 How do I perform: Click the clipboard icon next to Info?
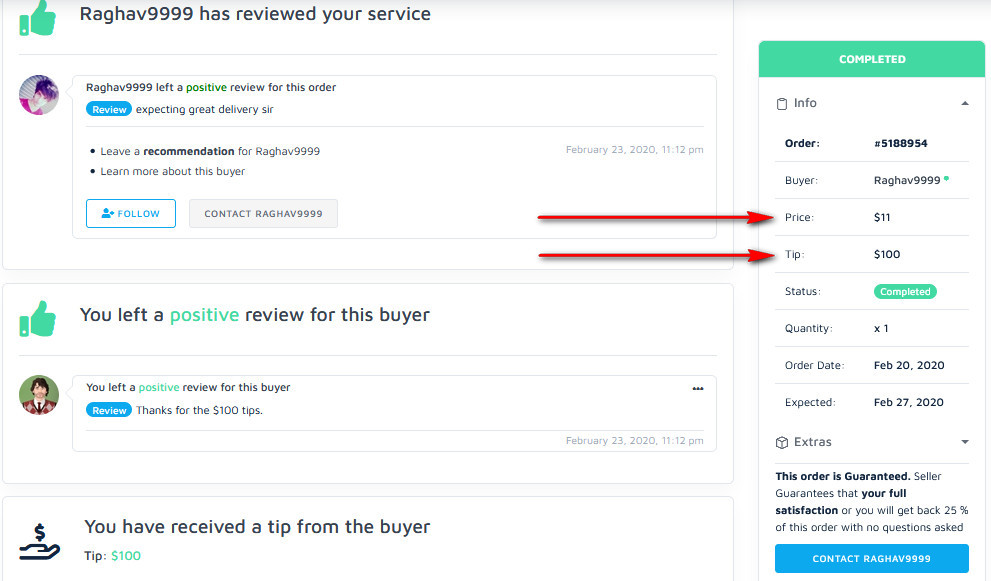pyautogui.click(x=782, y=103)
